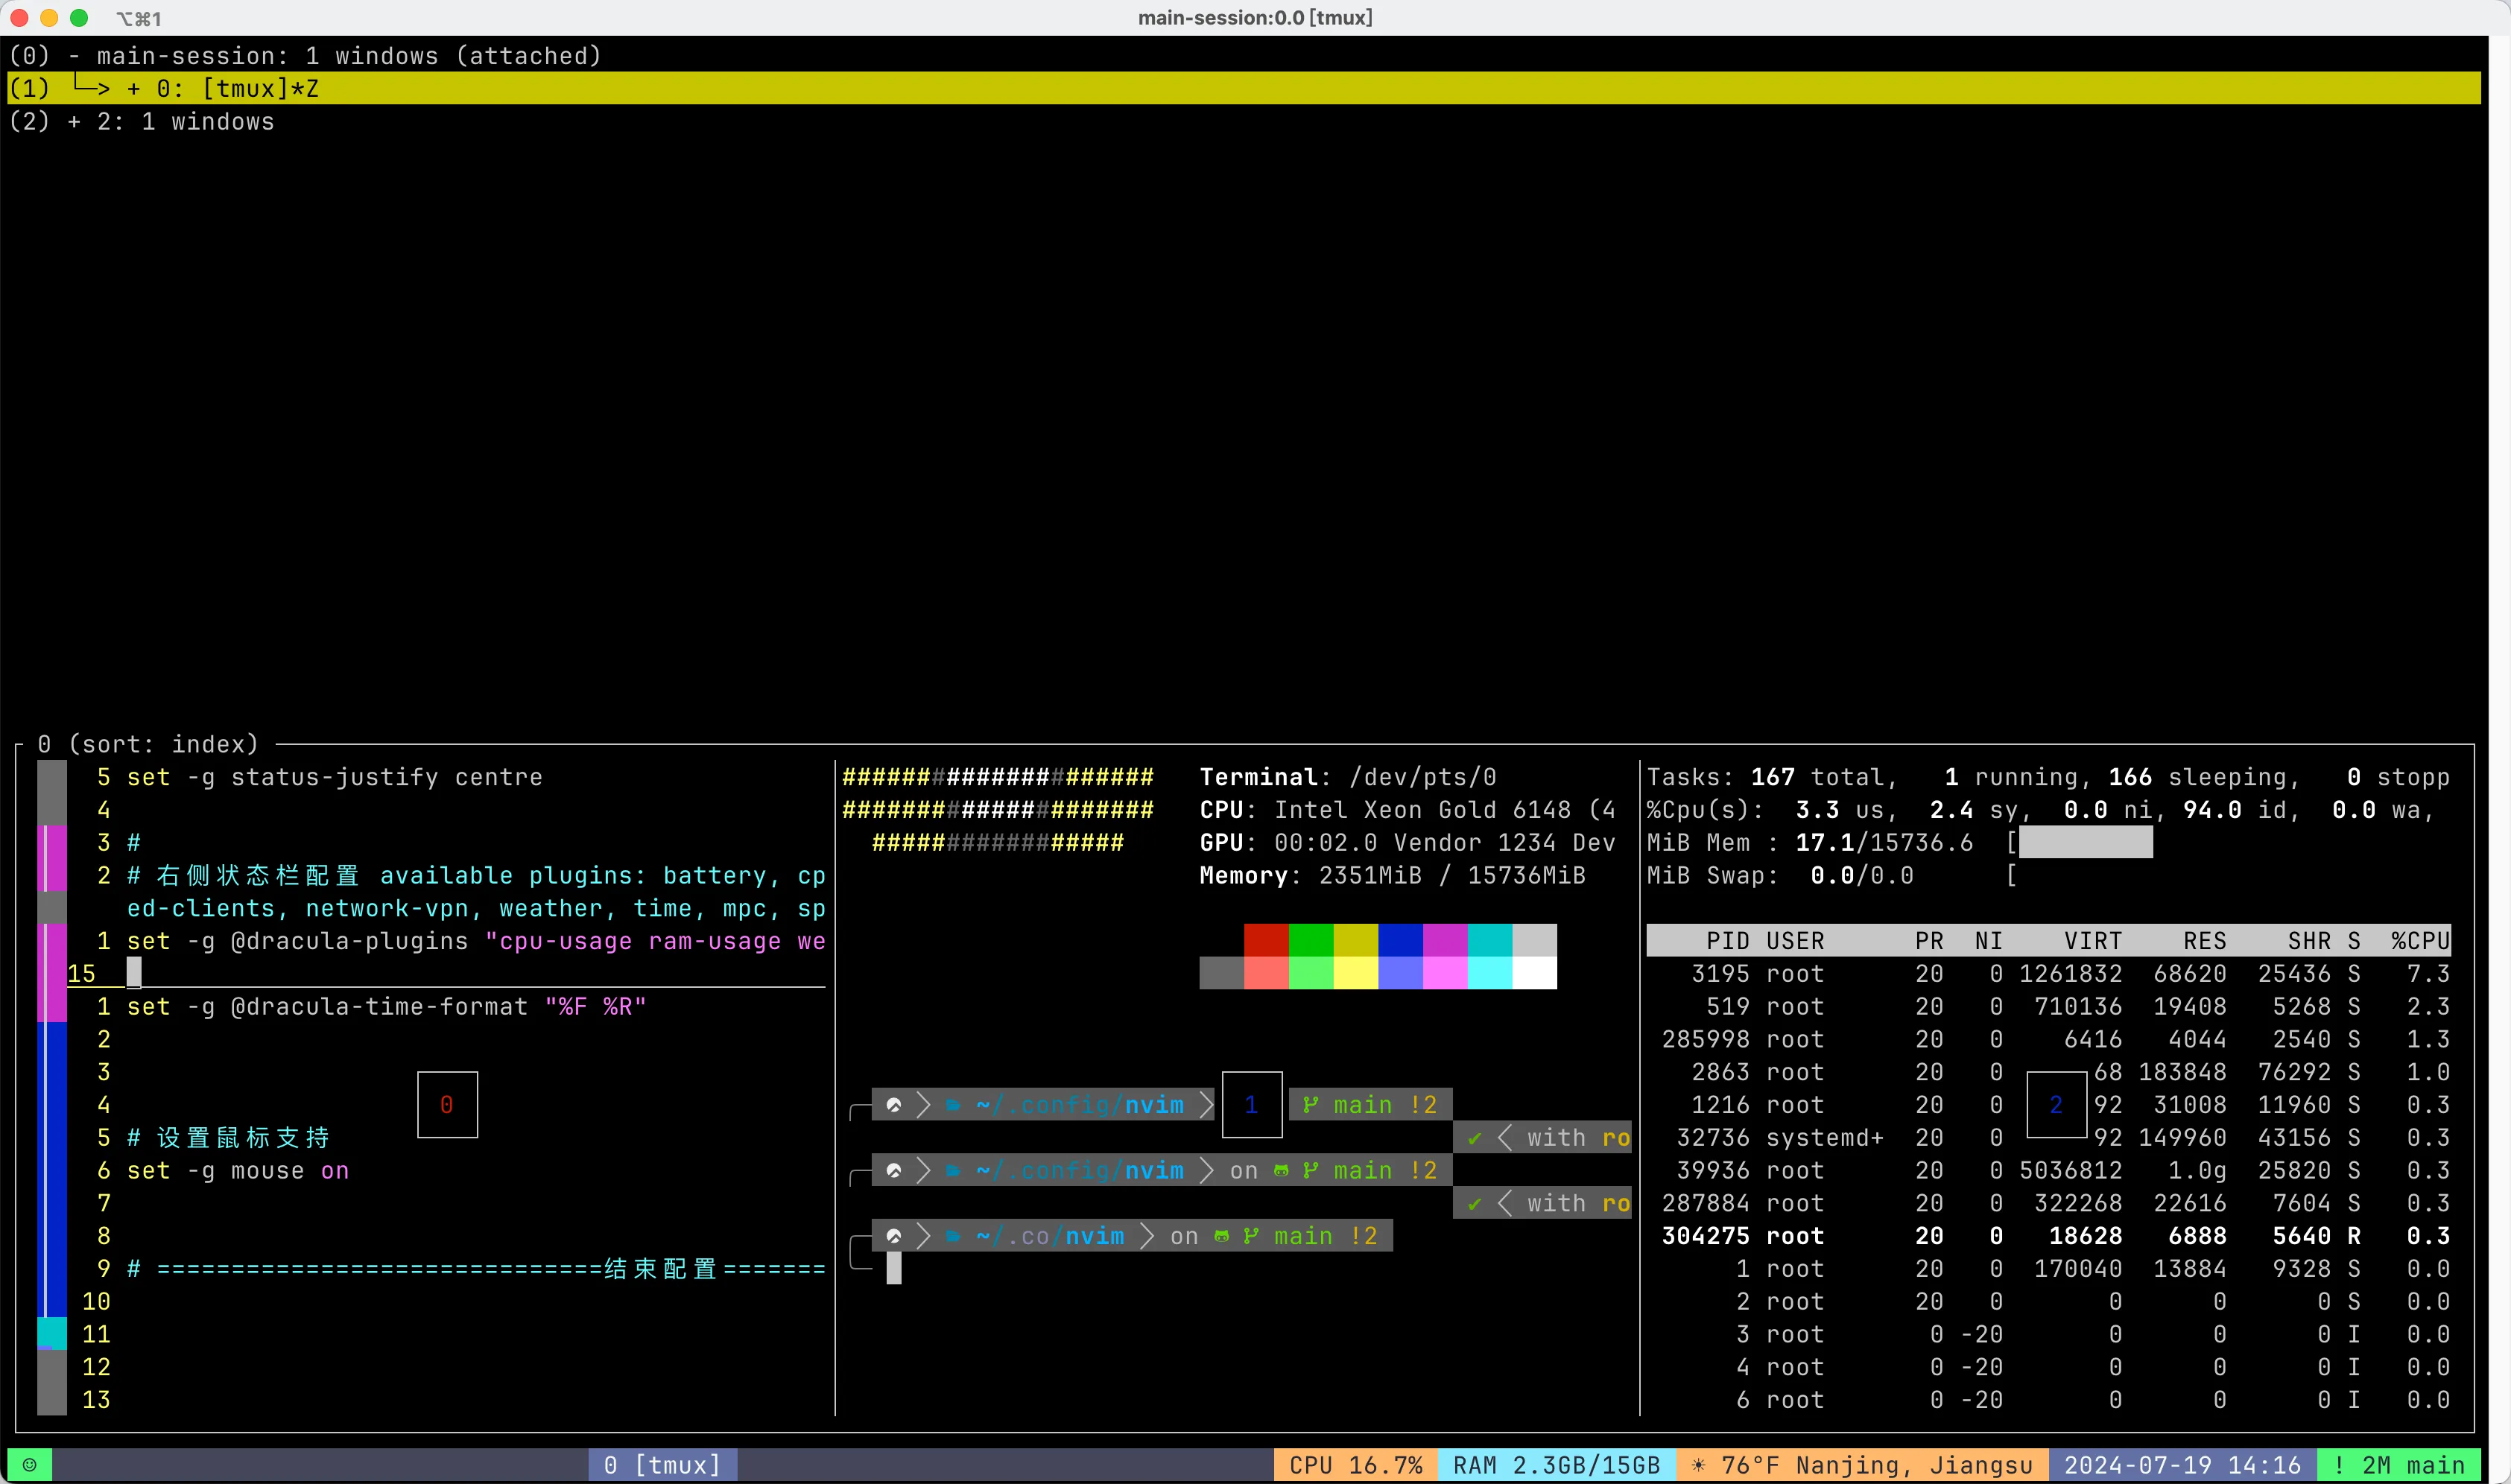This screenshot has height=1484, width=2511.
Task: Click pane number 1 indicator box
Action: (x=1252, y=1105)
